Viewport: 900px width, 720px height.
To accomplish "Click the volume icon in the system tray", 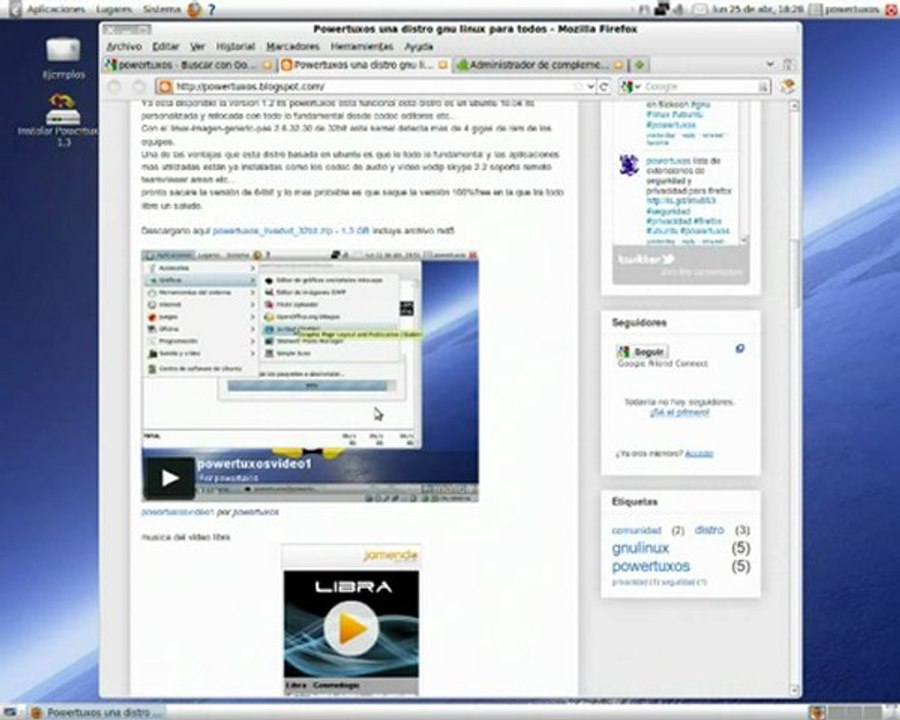I will coord(680,9).
